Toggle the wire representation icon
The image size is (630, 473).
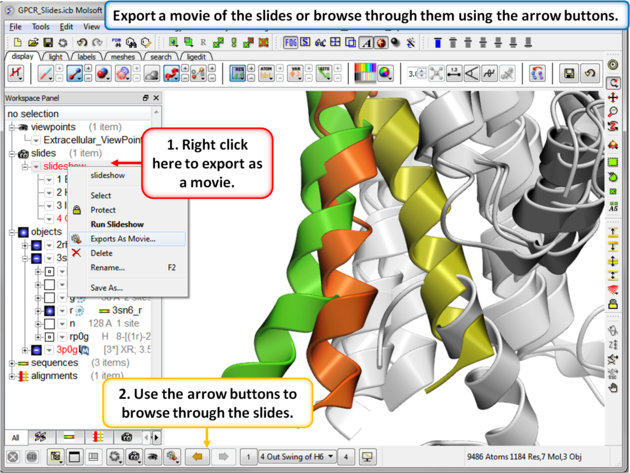[x=46, y=74]
